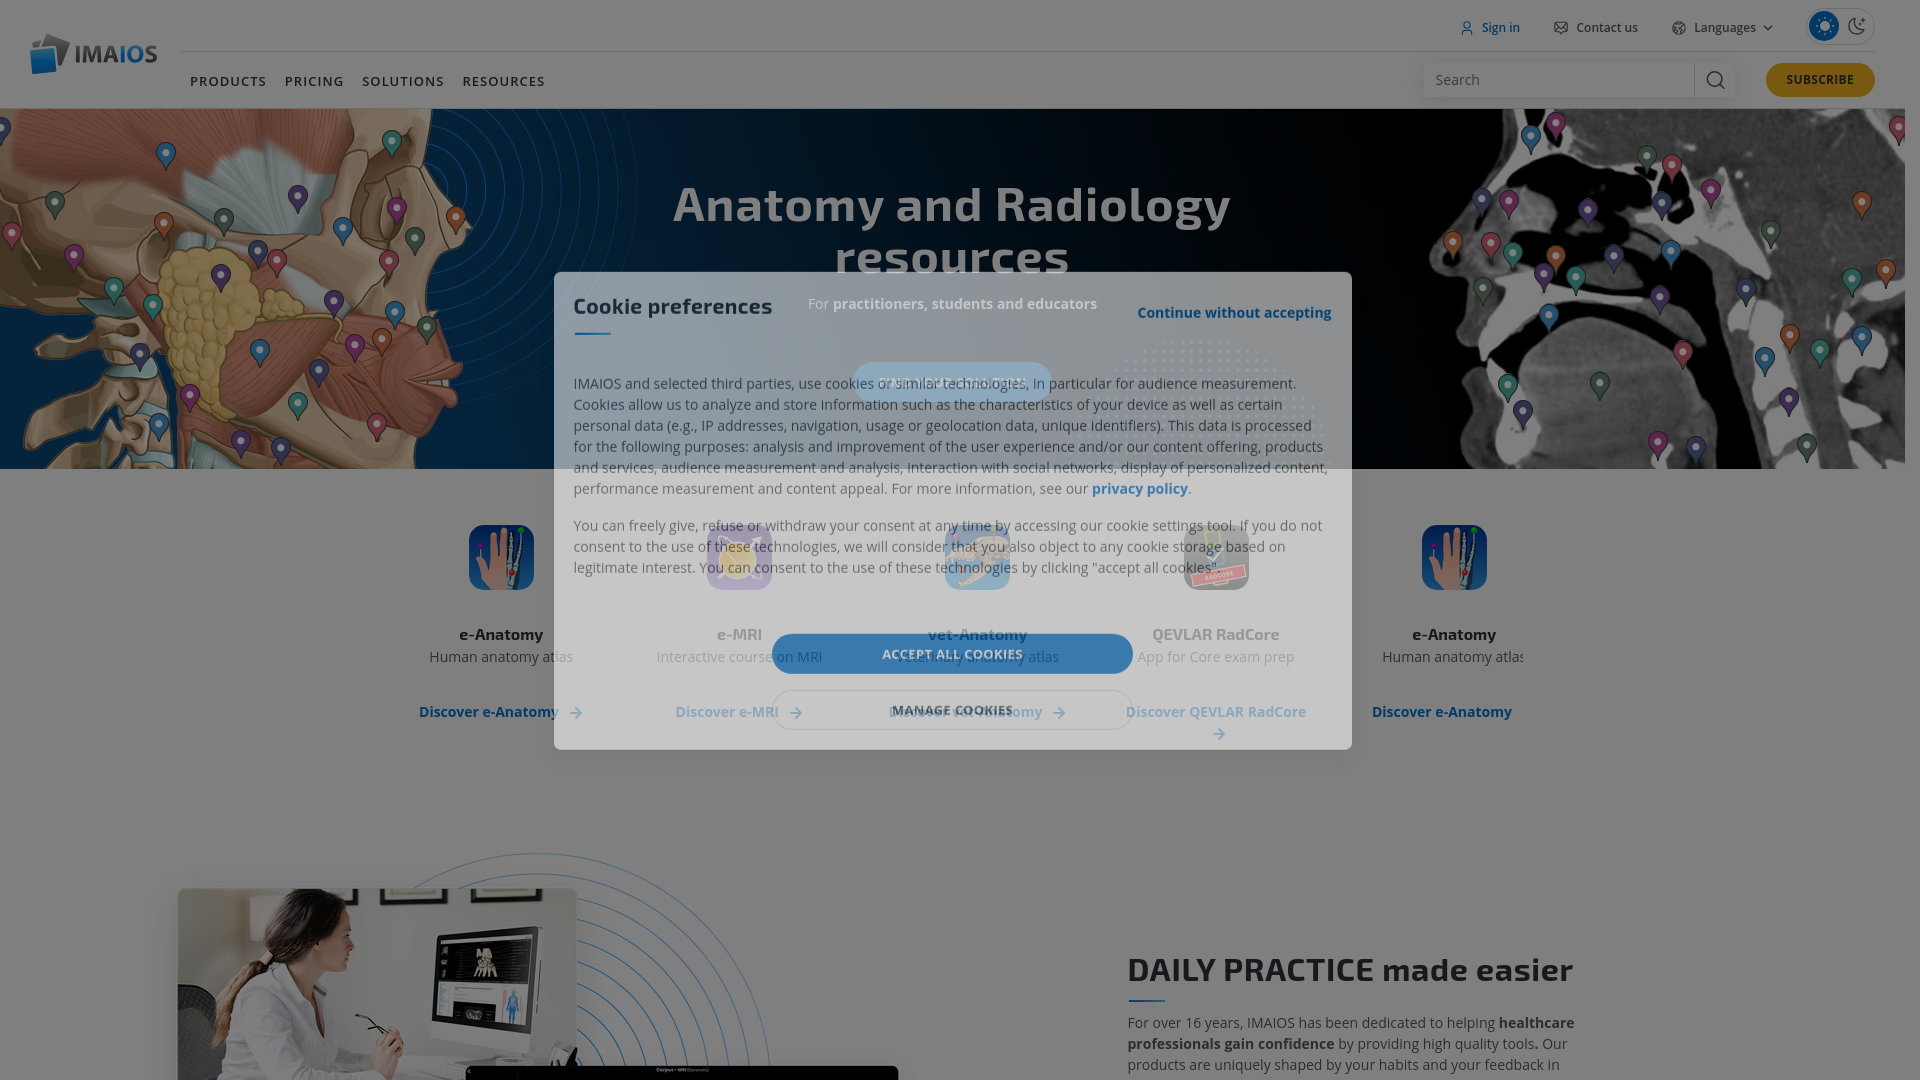Viewport: 1920px width, 1080px height.
Task: Click the search magnifier icon
Action: click(x=1715, y=80)
